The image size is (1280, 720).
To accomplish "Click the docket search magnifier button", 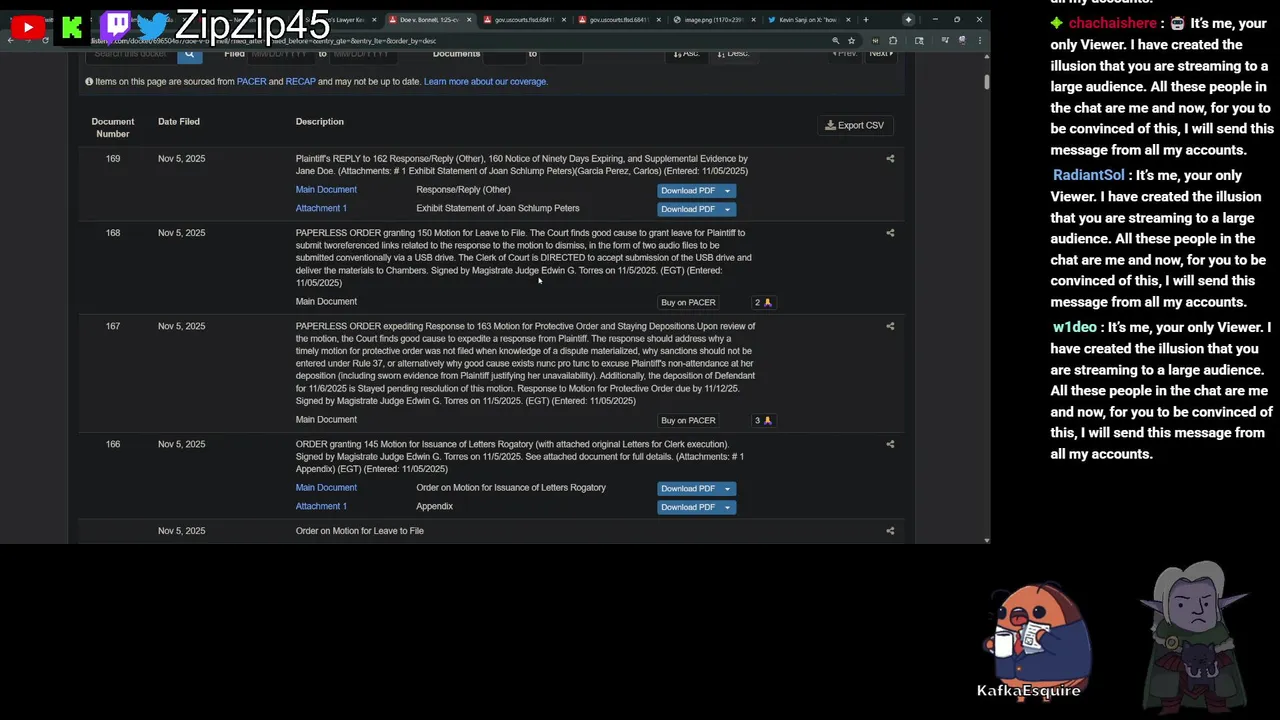I will [x=189, y=54].
